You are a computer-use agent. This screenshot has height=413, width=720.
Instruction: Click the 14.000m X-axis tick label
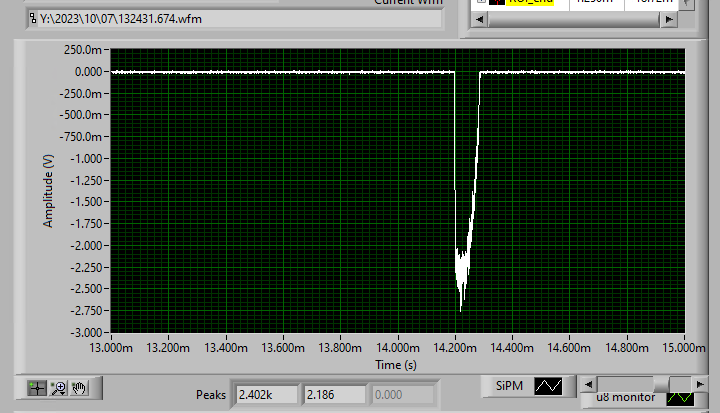[398, 348]
